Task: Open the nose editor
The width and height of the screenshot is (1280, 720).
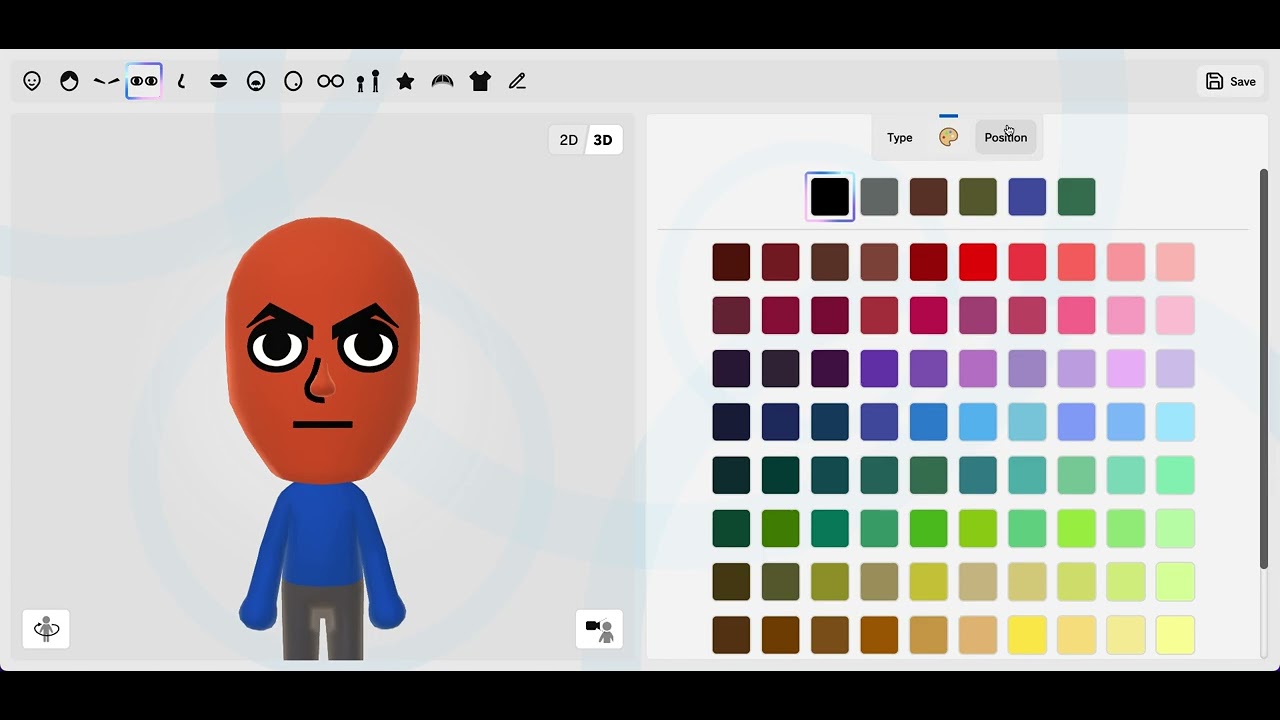Action: click(x=181, y=81)
